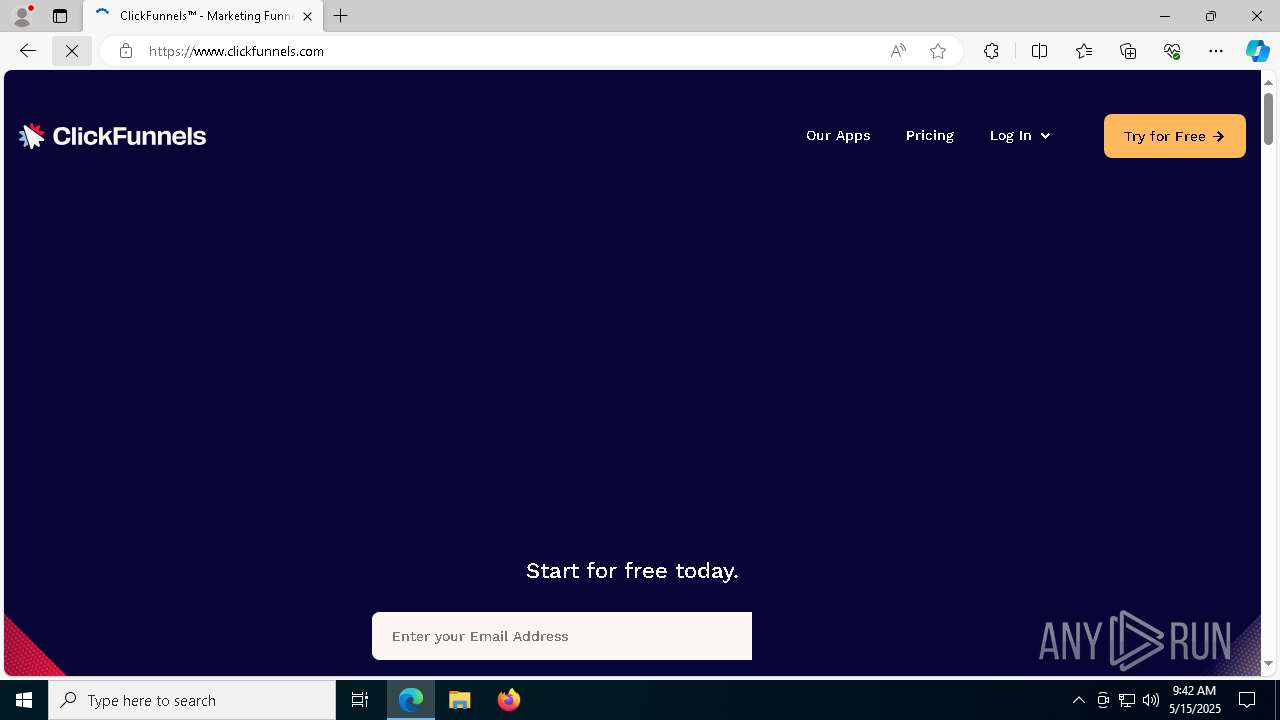Open Tab actions menu icon
1280x720 pixels.
click(60, 16)
